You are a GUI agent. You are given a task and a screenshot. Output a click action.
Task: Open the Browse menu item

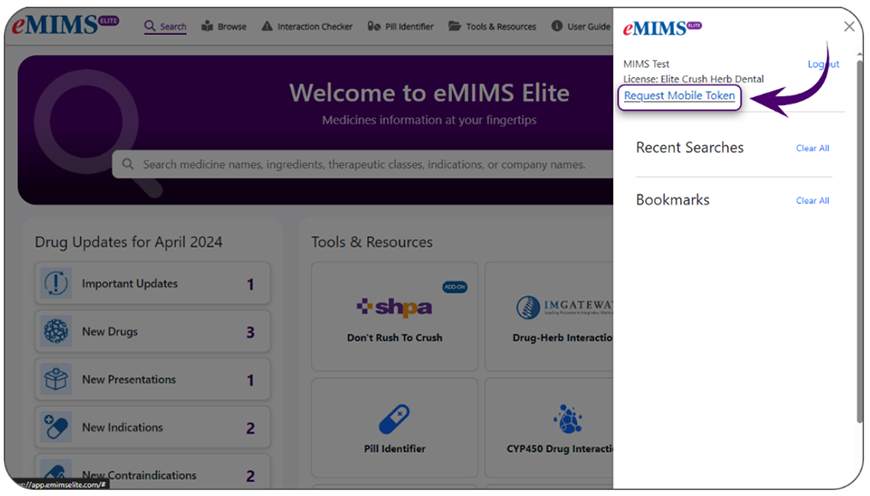coord(232,27)
